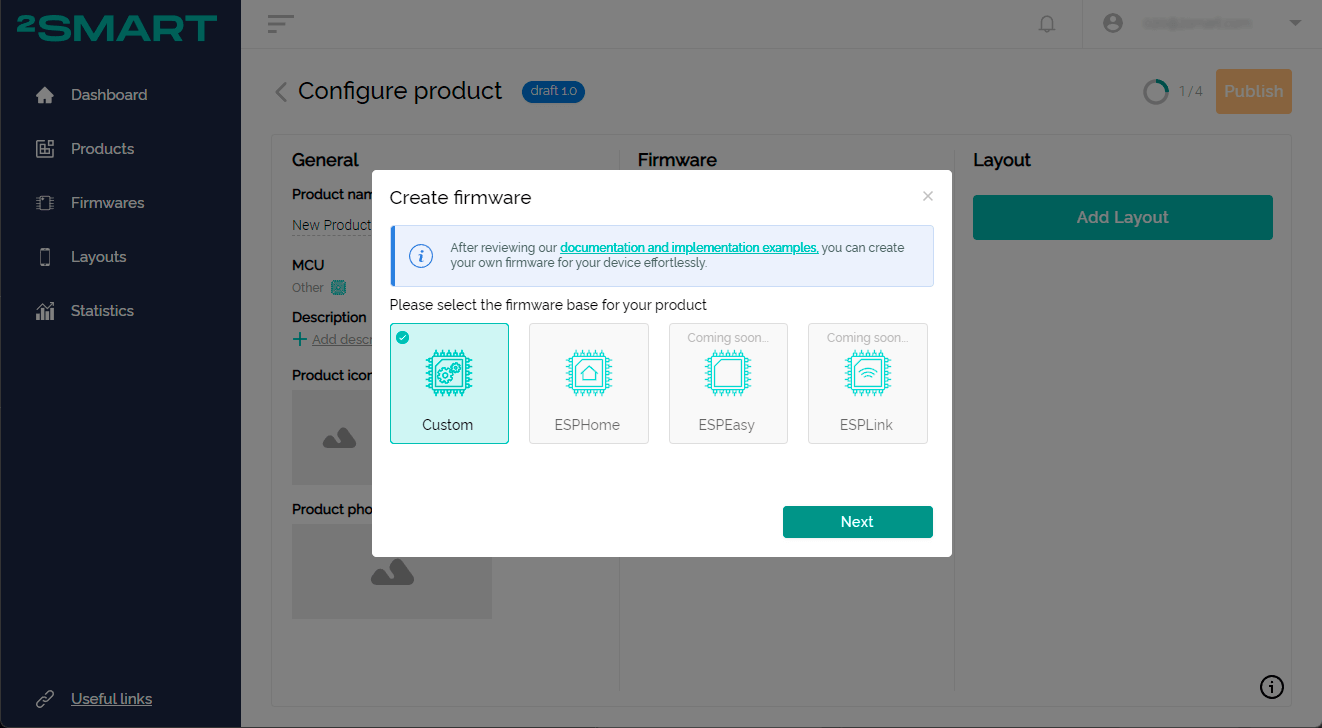Image resolution: width=1322 pixels, height=728 pixels.
Task: Click the MCU chip icon next to Other
Action: point(338,288)
